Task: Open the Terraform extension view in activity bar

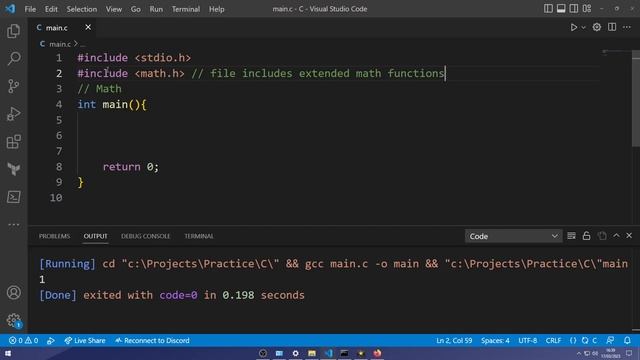Action: [13, 169]
